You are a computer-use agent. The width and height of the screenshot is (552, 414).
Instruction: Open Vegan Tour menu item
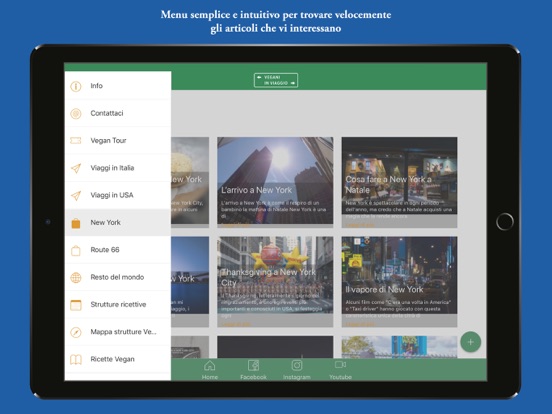[x=118, y=140]
